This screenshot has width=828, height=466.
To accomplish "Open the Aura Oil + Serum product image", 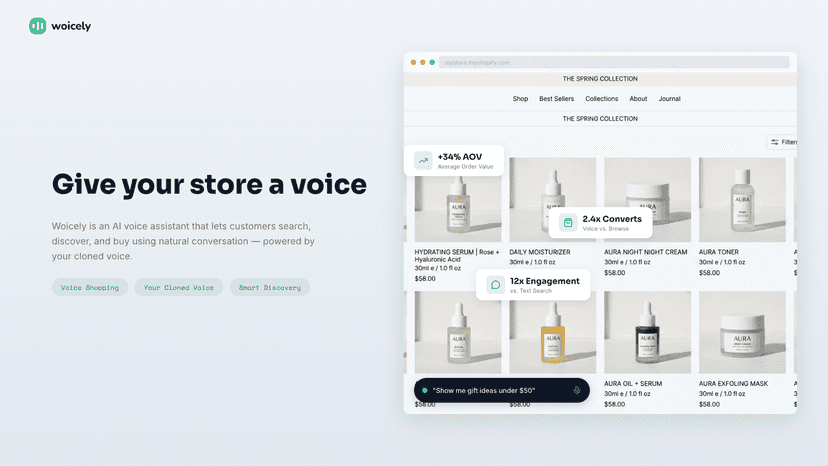I will (x=647, y=332).
